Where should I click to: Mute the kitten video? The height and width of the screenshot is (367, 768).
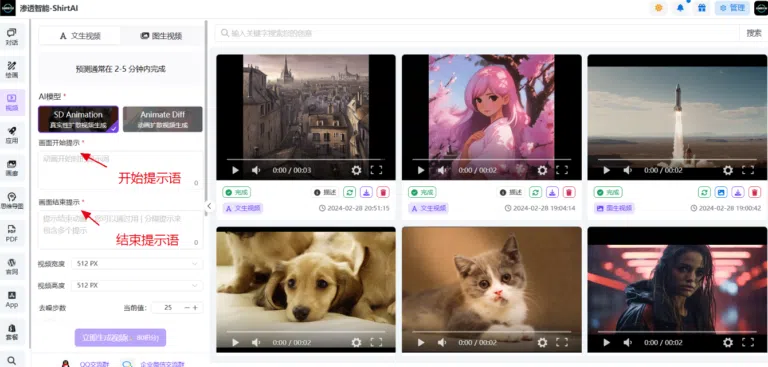coord(441,342)
